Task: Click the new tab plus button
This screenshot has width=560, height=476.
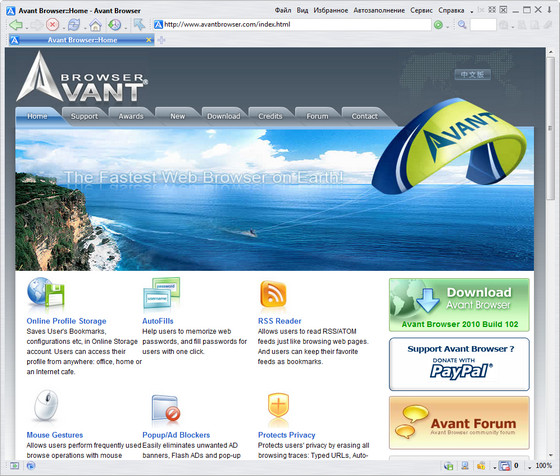Action: (x=161, y=40)
